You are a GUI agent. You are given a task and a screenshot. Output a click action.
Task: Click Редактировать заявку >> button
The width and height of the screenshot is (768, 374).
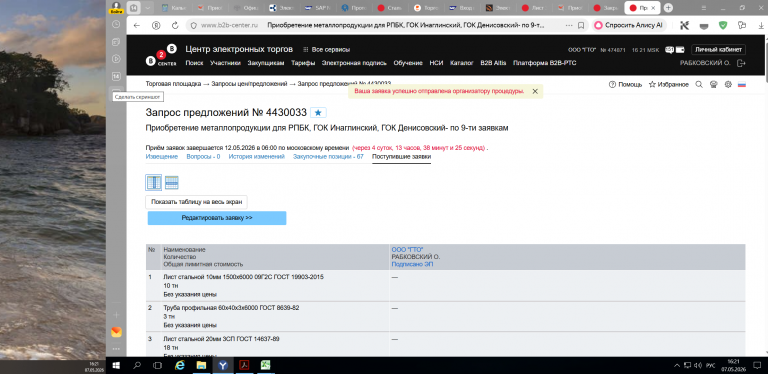217,218
